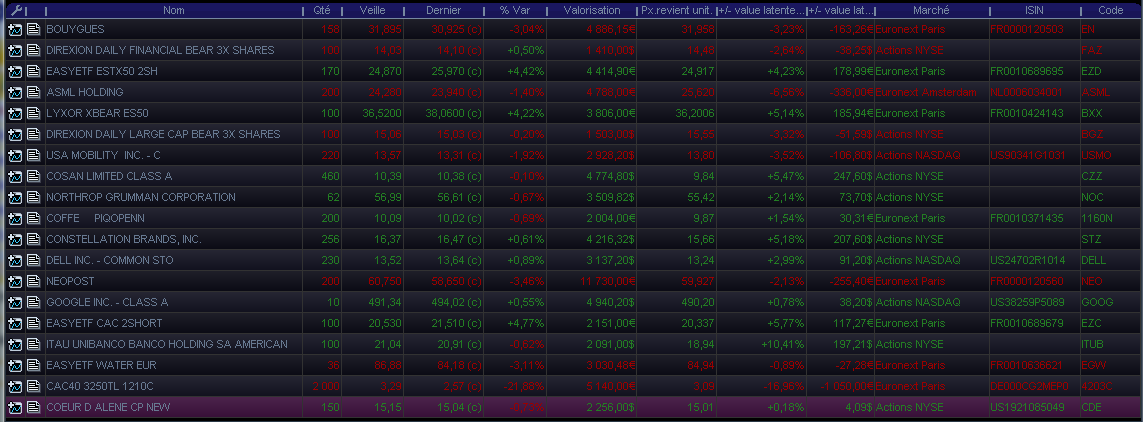Open chart icon for USA MOBILITY INC

point(15,155)
